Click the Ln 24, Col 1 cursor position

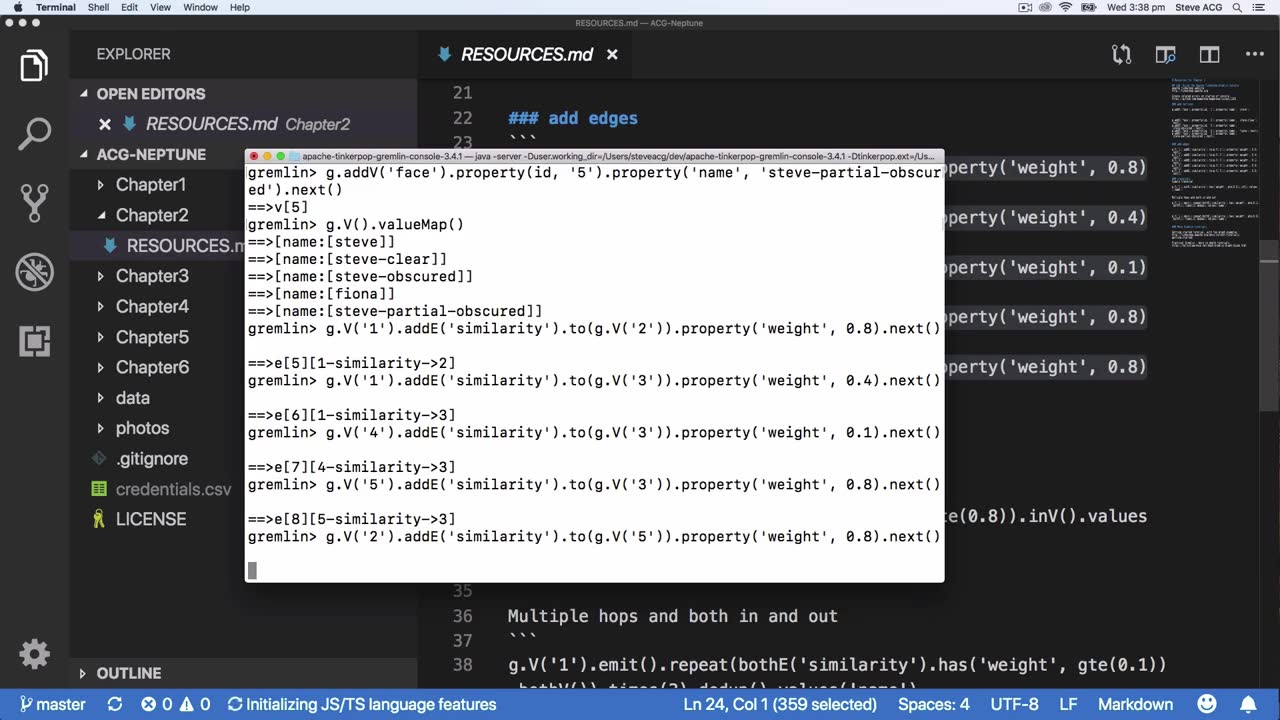click(780, 704)
